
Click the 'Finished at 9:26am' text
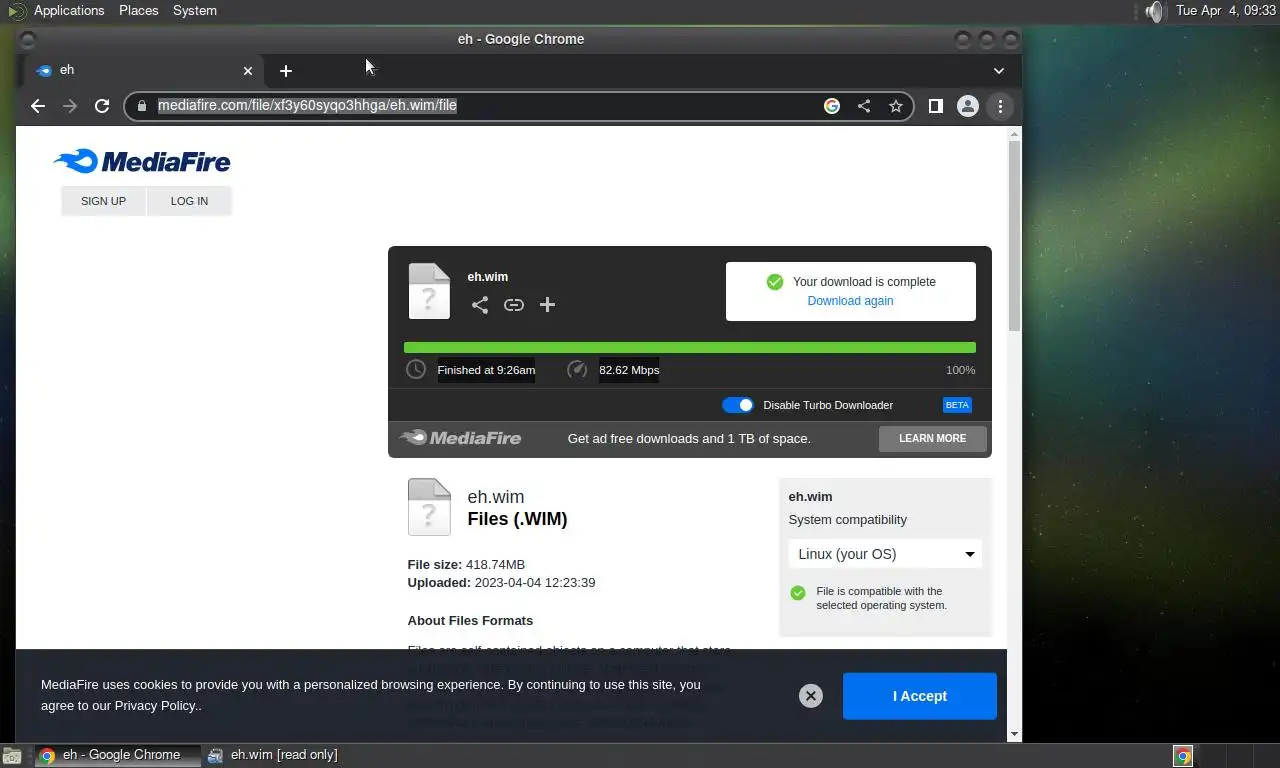(486, 370)
